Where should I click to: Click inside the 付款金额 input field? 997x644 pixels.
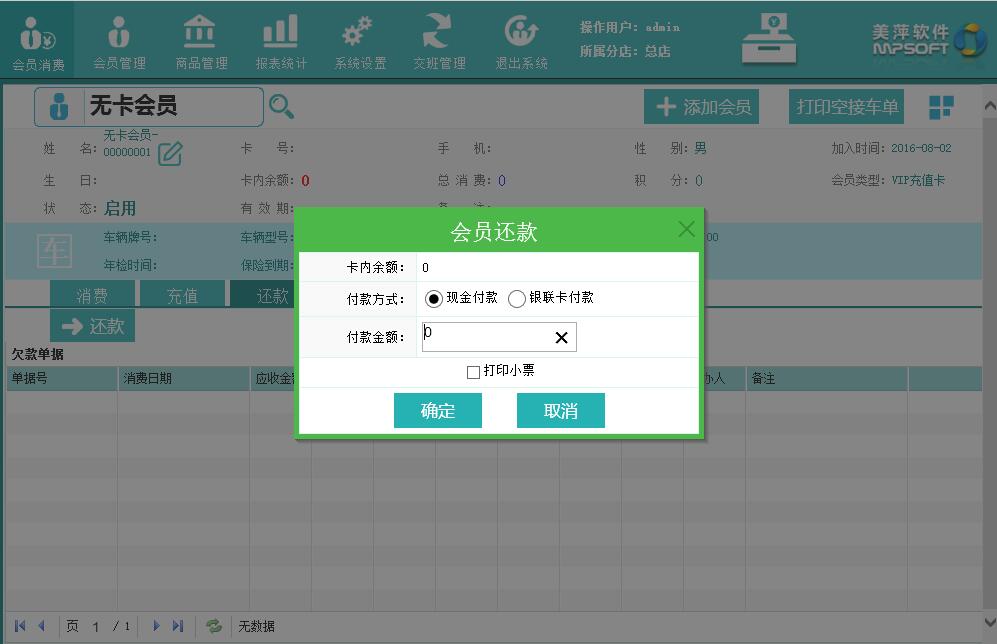click(x=485, y=338)
